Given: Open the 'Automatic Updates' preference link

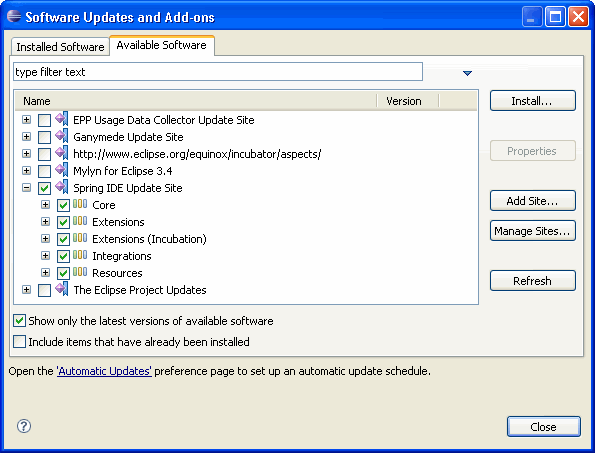Looking at the screenshot, I should 104,371.
